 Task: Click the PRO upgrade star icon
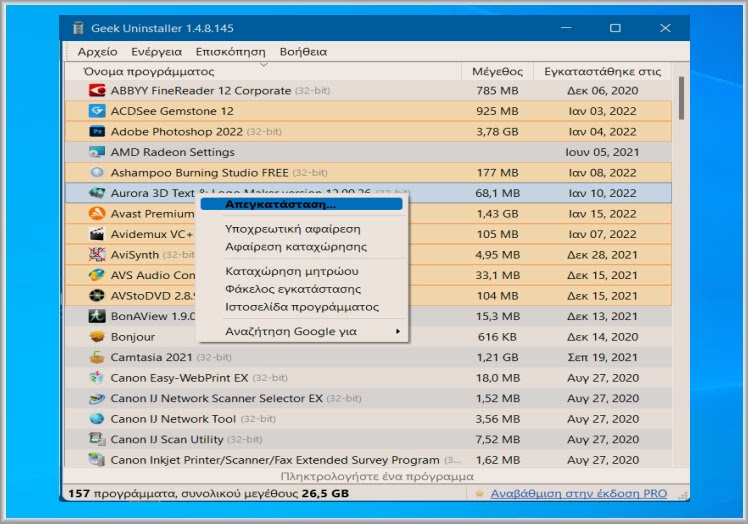479,493
